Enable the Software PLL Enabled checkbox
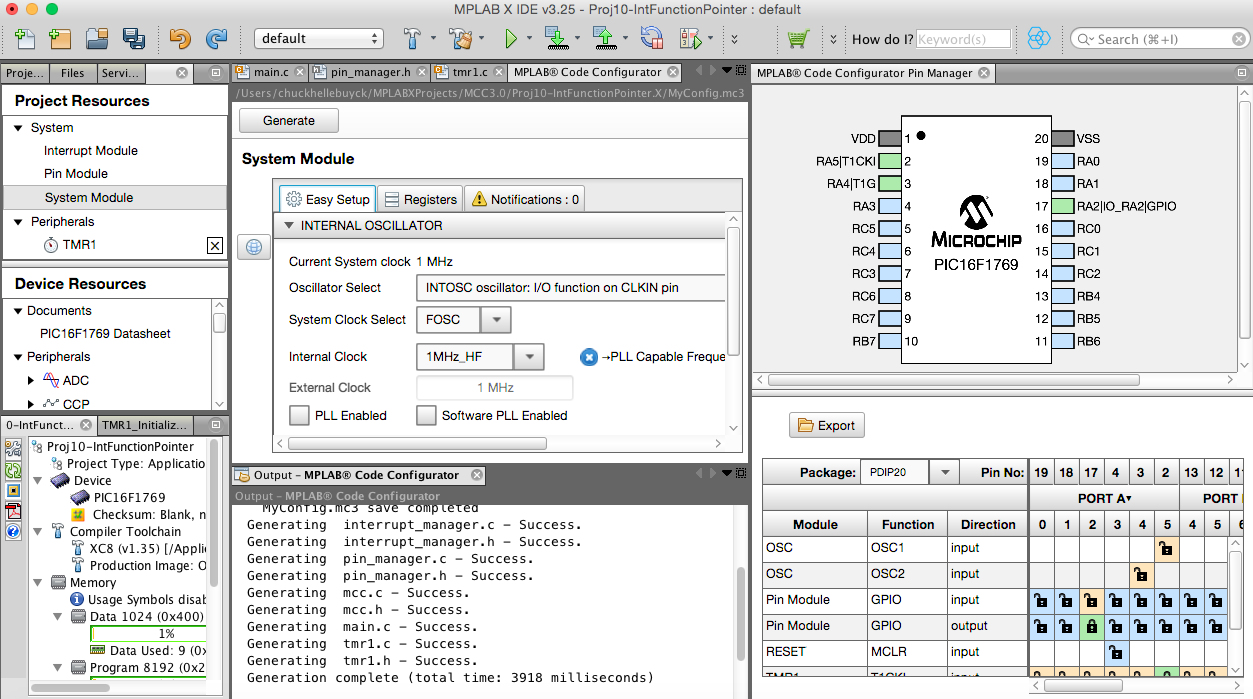The height and width of the screenshot is (699, 1253). pyautogui.click(x=426, y=415)
